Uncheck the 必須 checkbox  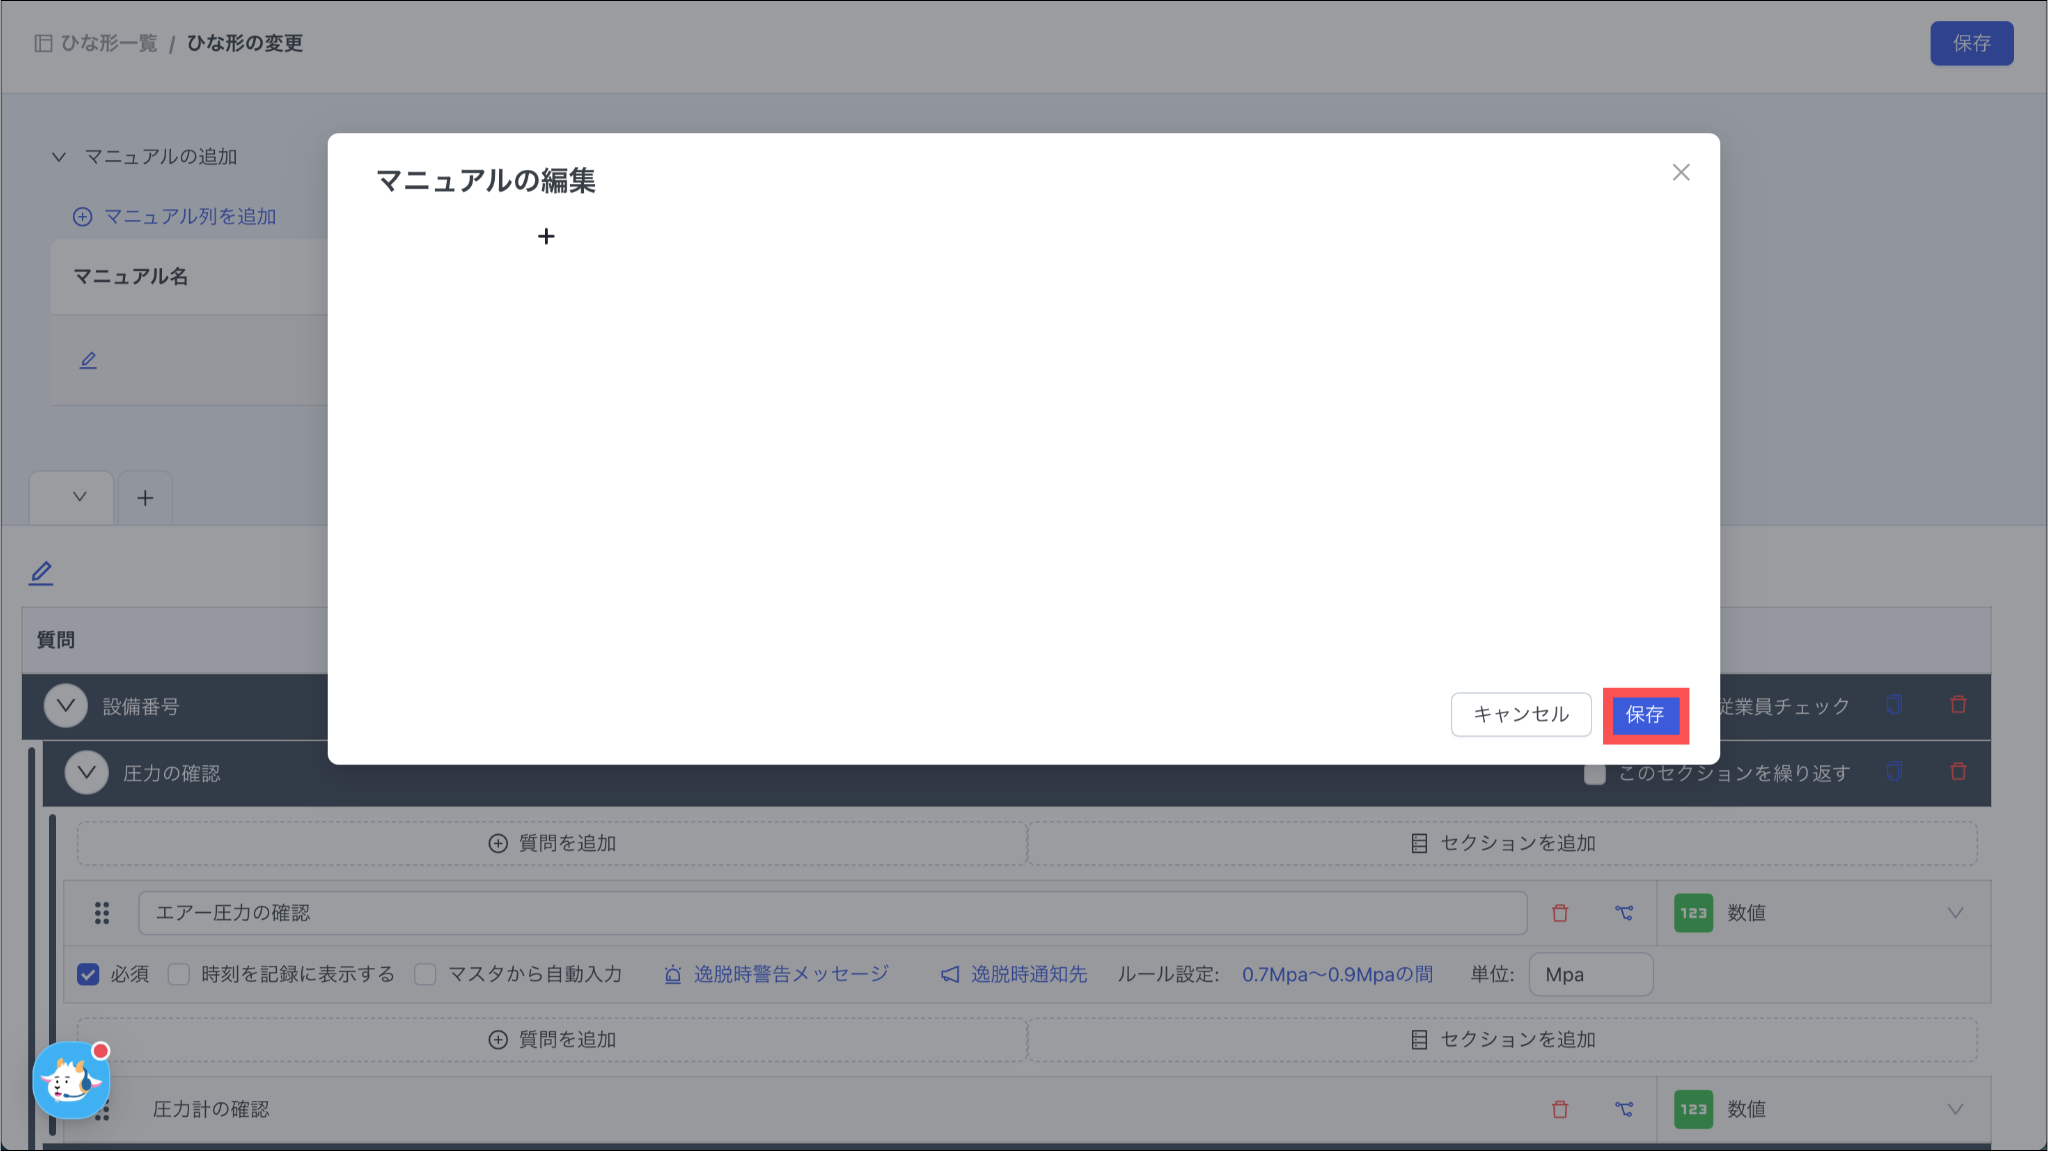click(88, 974)
